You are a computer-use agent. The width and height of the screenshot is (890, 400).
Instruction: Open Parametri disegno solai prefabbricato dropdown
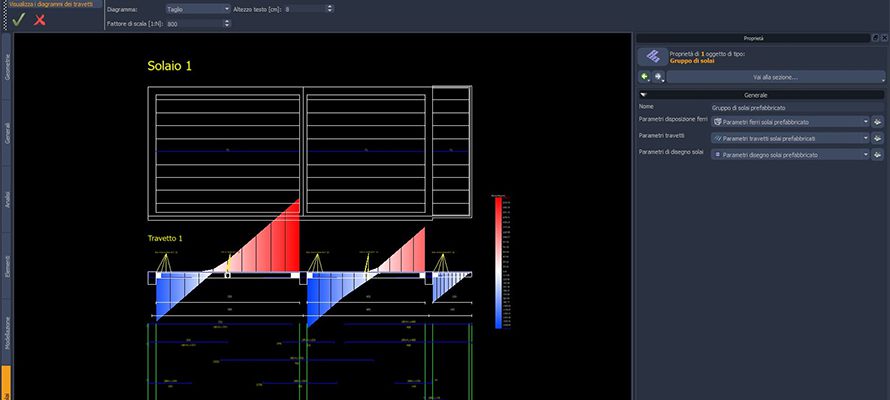790,154
